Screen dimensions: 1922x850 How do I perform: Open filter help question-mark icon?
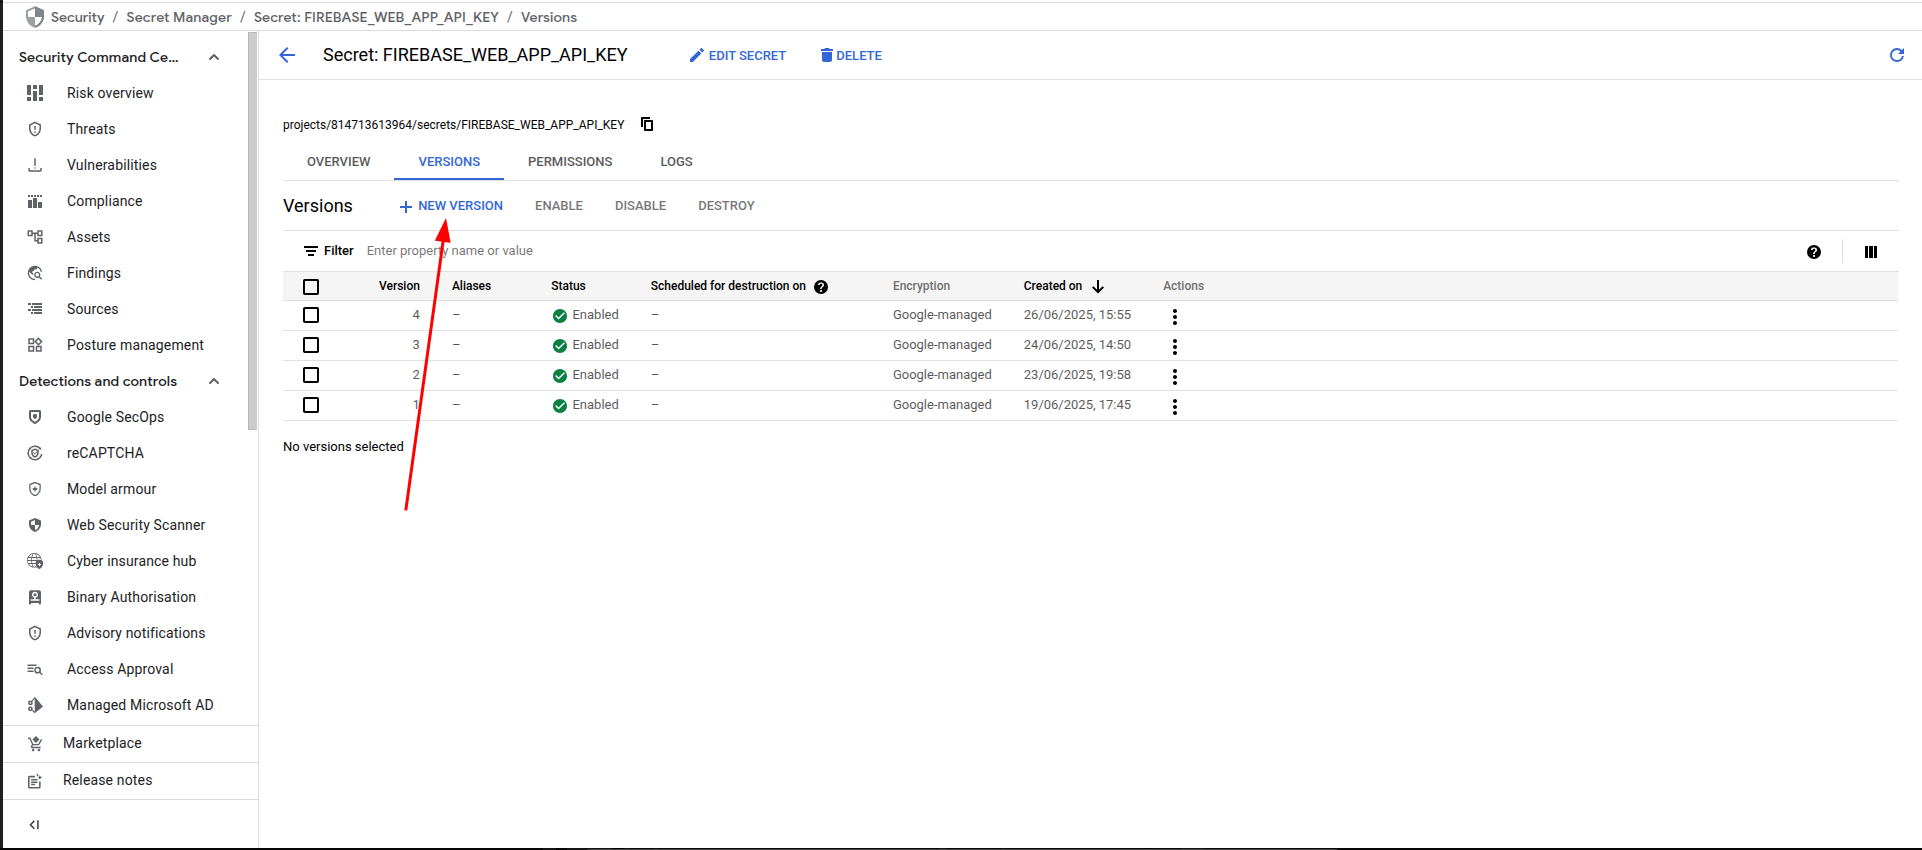(1814, 252)
